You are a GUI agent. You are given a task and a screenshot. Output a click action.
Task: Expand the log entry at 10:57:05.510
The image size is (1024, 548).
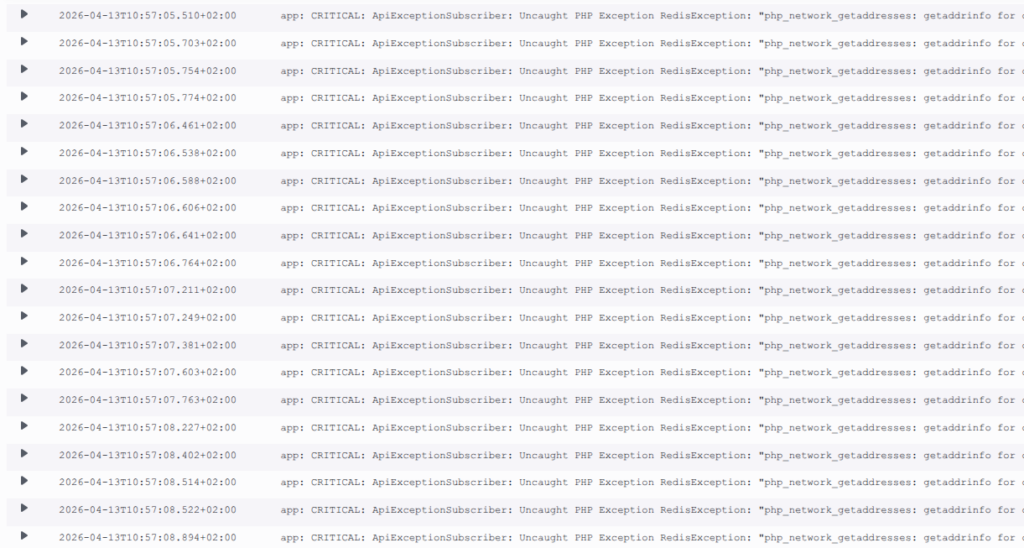pos(24,14)
